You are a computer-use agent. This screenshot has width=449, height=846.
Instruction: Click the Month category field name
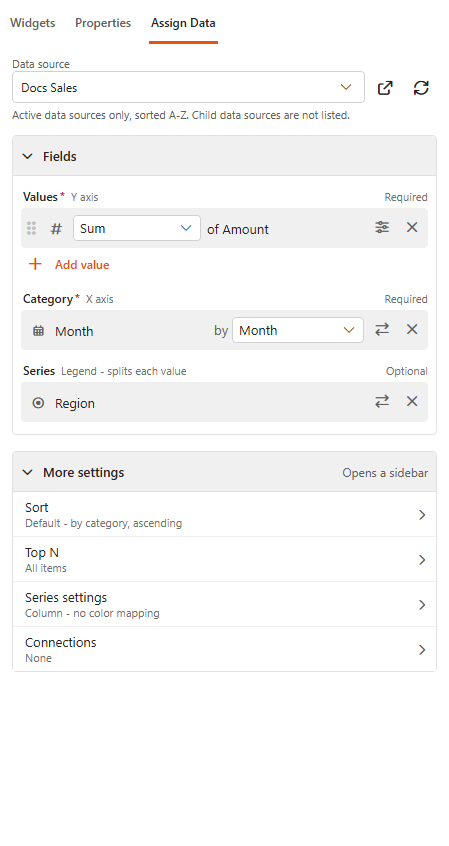(74, 331)
